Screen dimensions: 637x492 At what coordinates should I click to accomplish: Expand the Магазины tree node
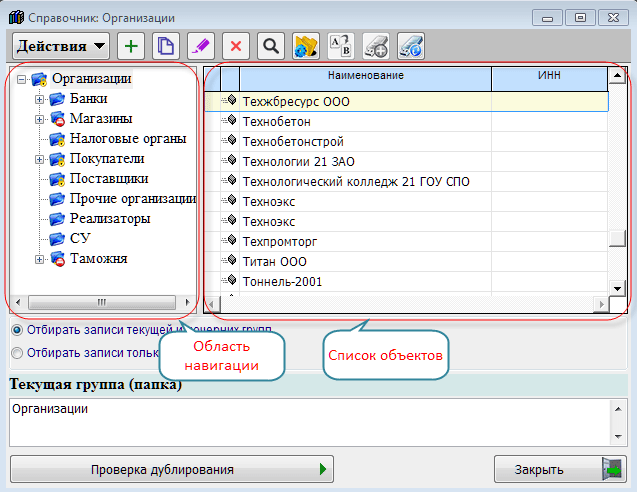[x=39, y=119]
